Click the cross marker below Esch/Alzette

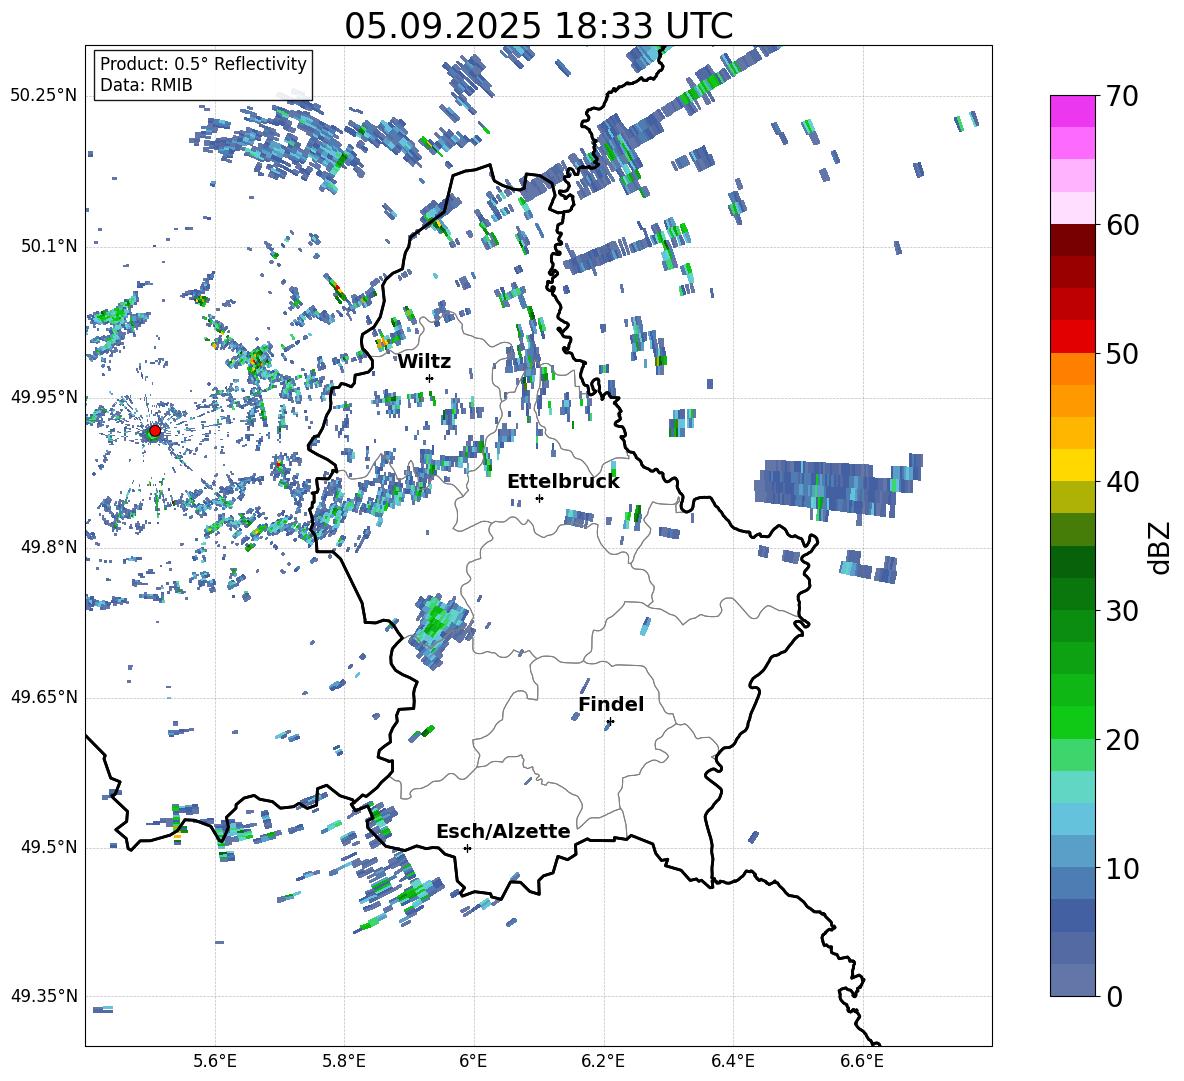[x=467, y=848]
